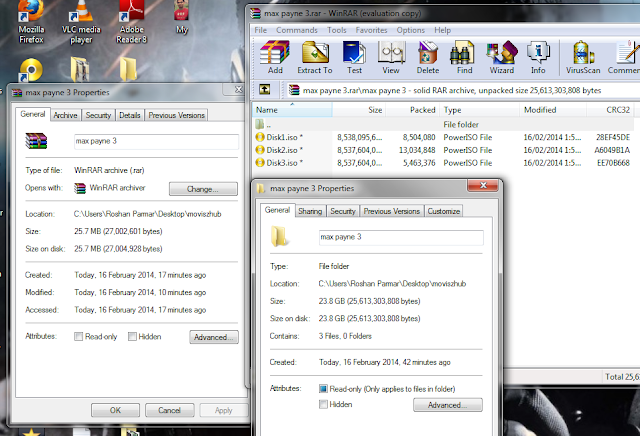The height and width of the screenshot is (436, 640).
Task: Open the View tool in WinRAR
Action: pos(391,57)
